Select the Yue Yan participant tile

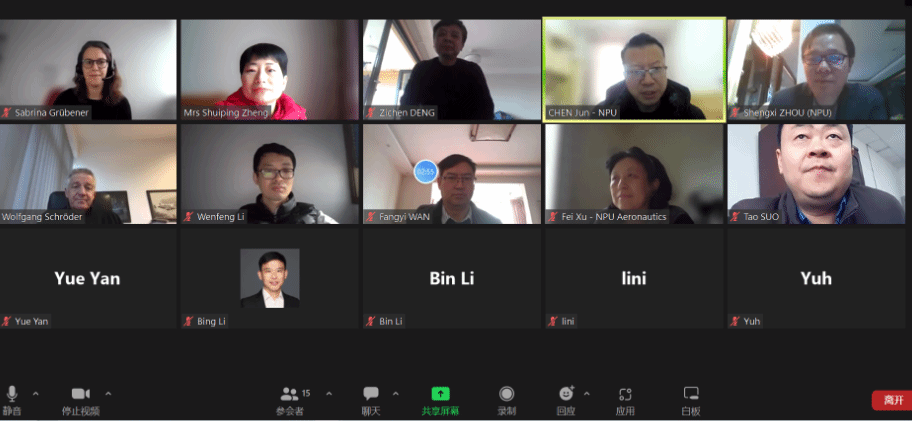pos(88,278)
